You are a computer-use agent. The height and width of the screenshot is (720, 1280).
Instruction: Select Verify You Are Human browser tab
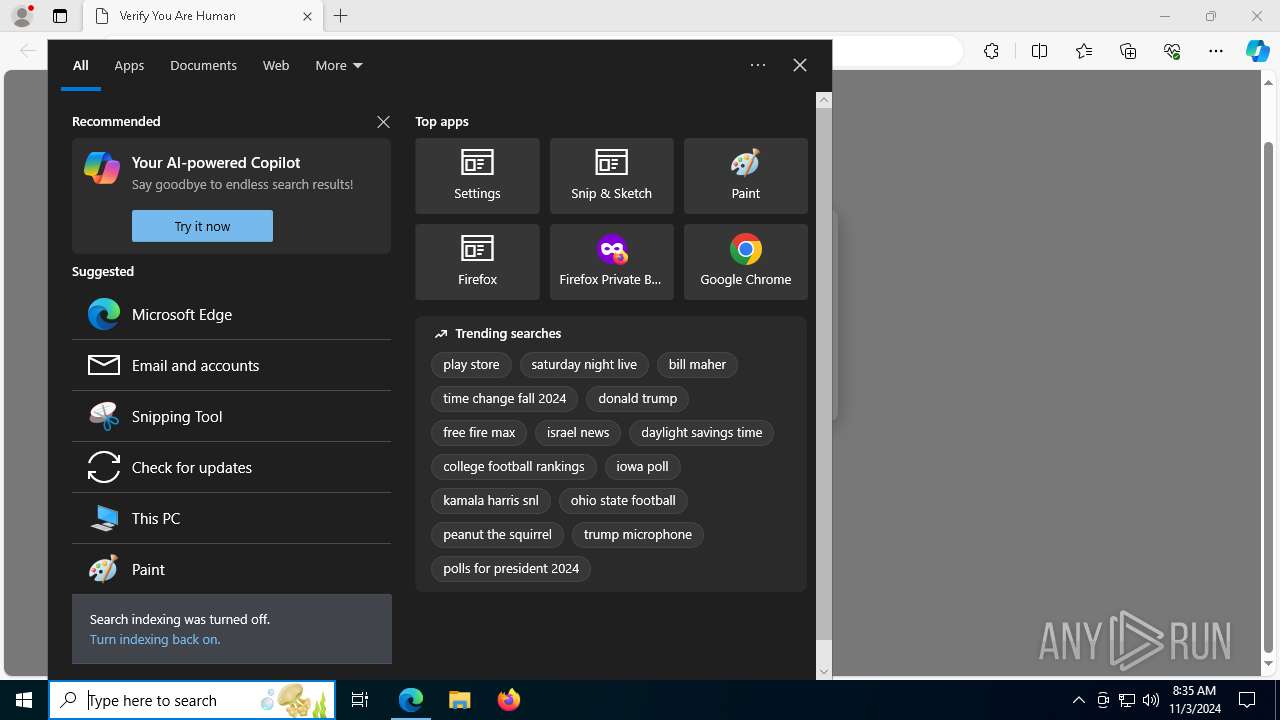pos(203,16)
